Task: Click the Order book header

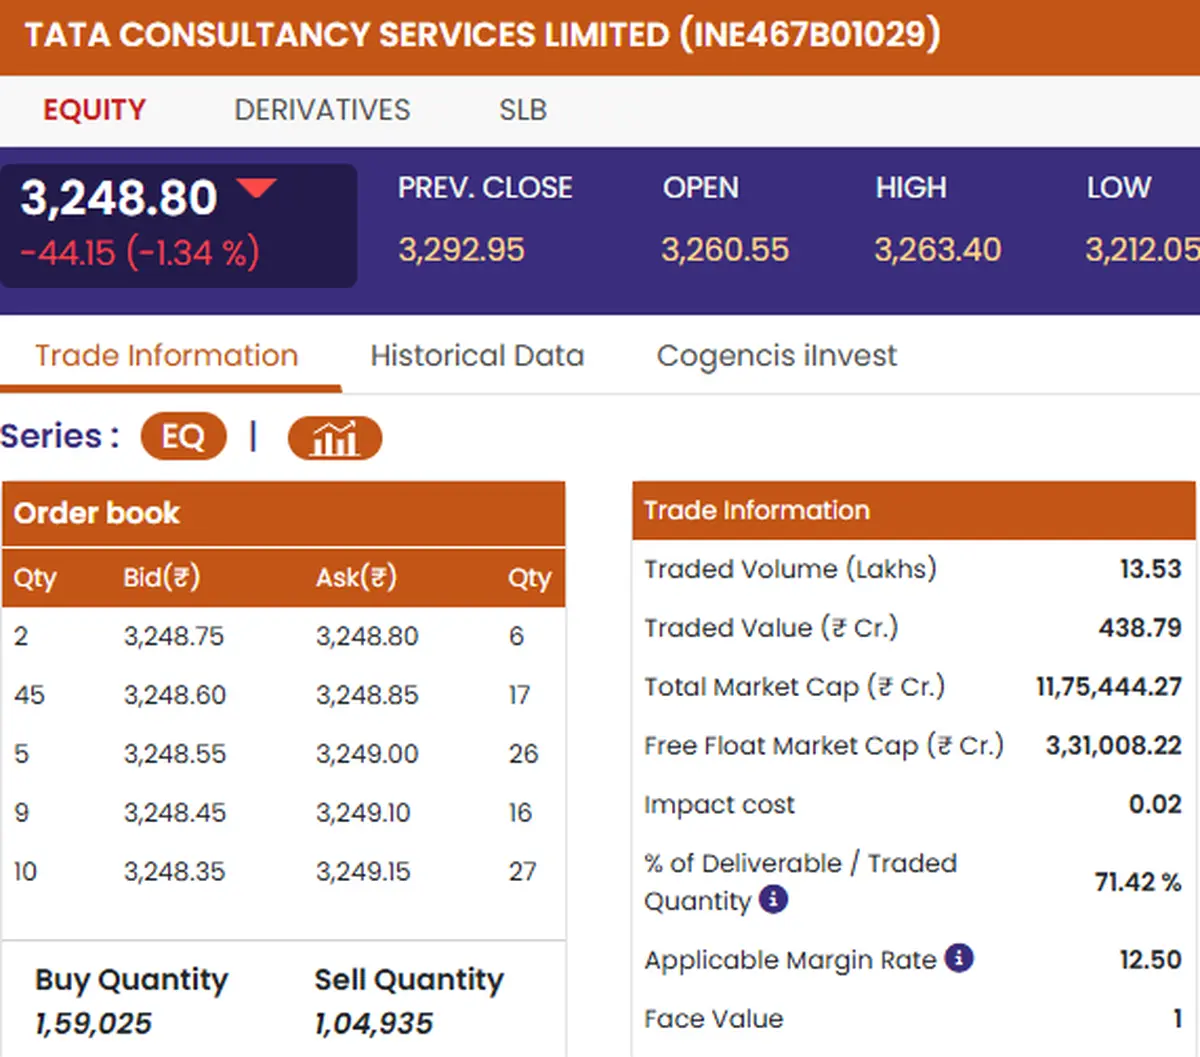Action: tap(284, 513)
